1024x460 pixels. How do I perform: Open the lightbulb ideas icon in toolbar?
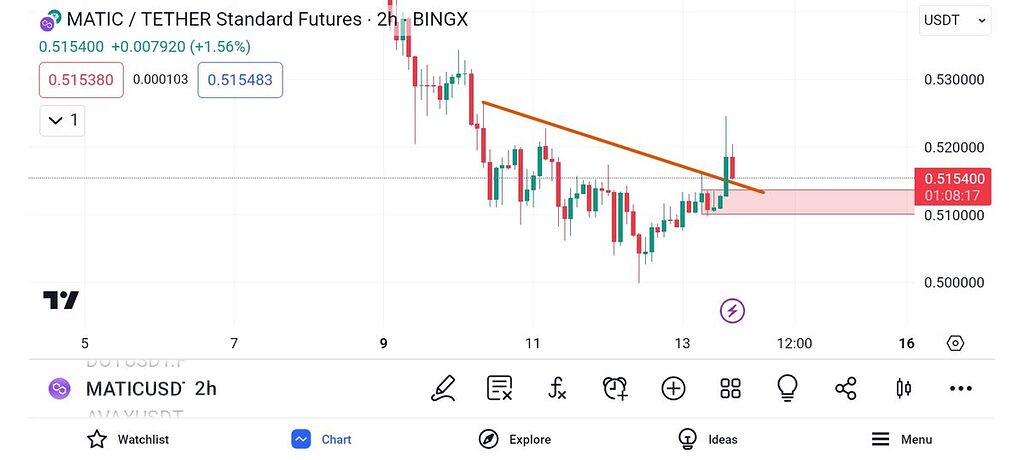click(x=788, y=388)
